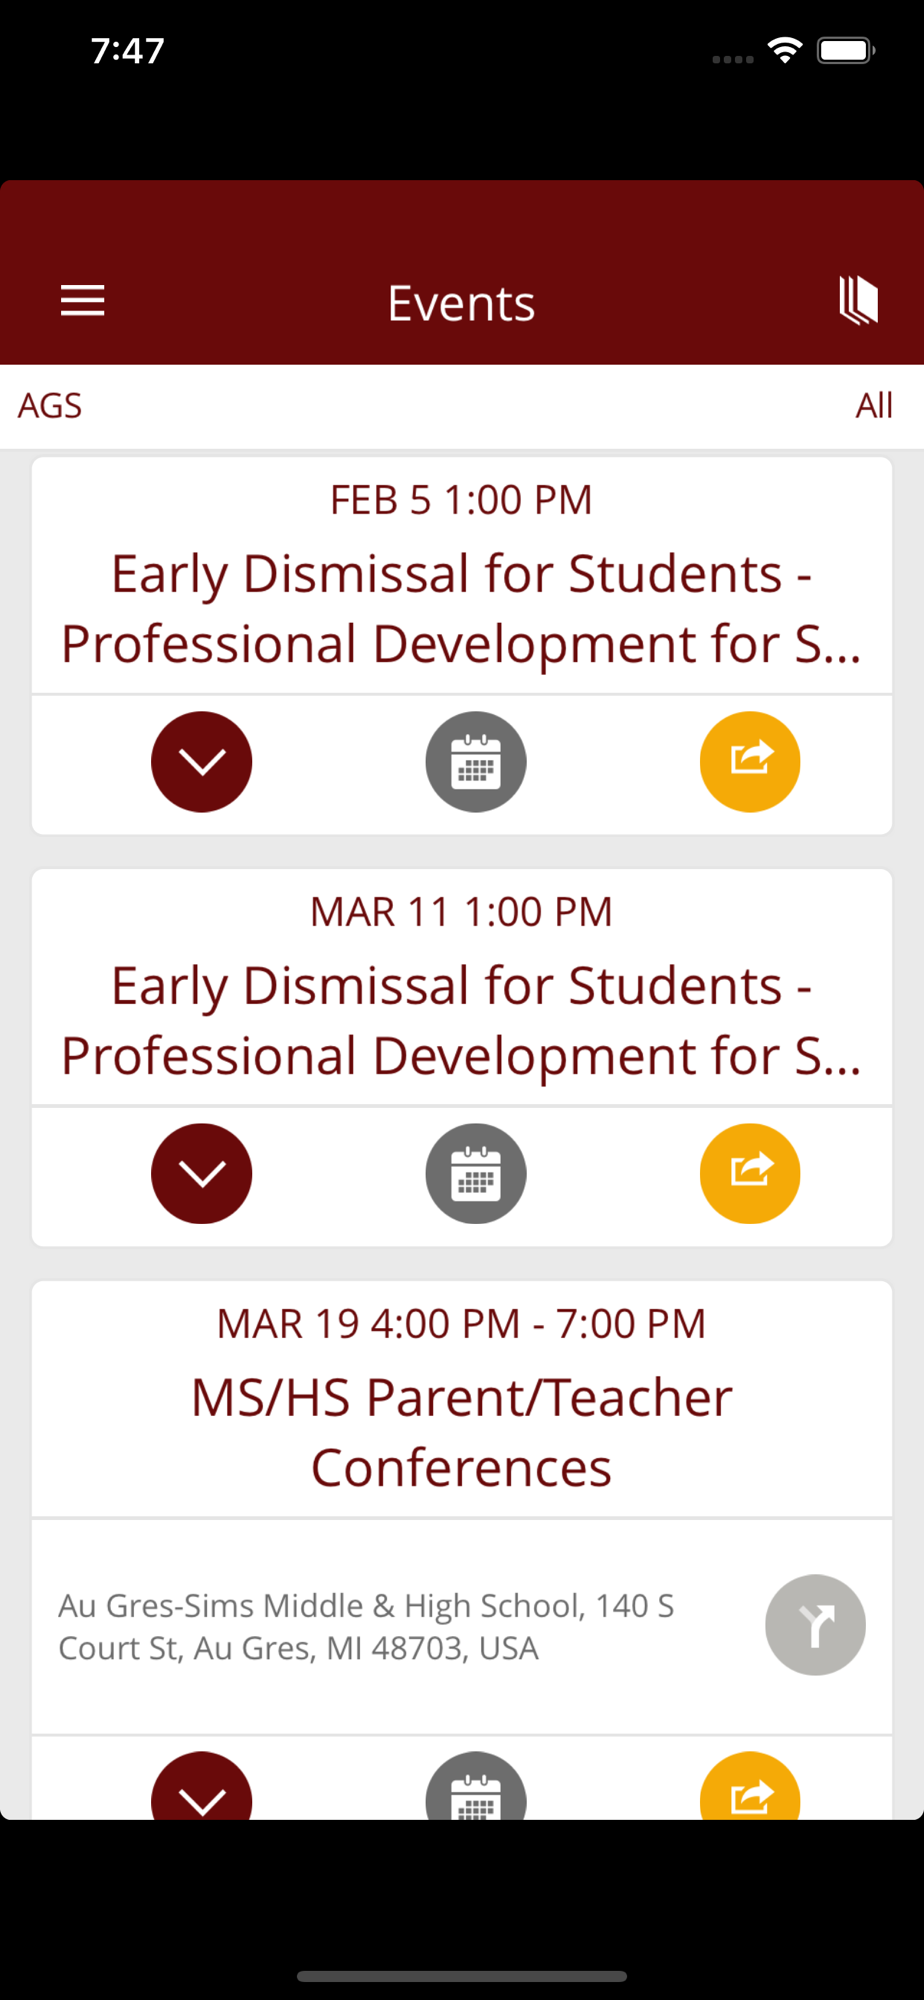Viewport: 924px width, 2000px height.
Task: Add Parent/Teacher Conferences to calendar
Action: pyautogui.click(x=476, y=1786)
